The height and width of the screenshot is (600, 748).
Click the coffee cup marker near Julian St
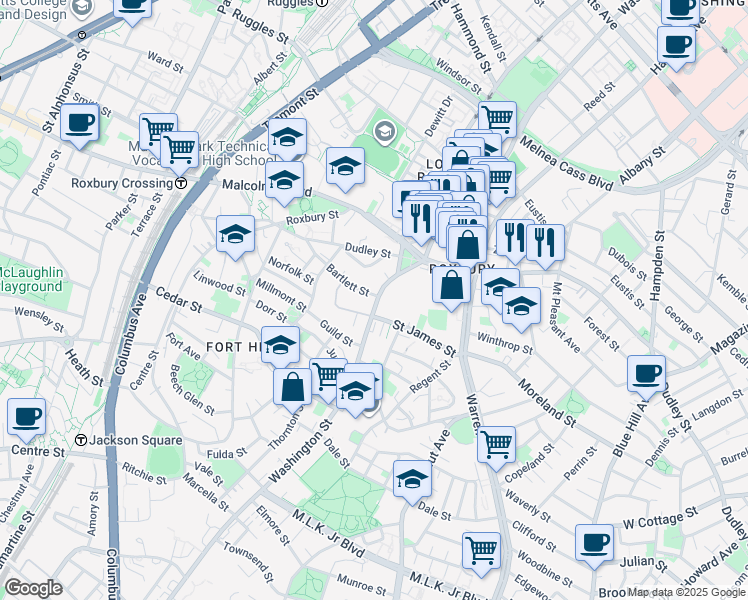coord(594,542)
